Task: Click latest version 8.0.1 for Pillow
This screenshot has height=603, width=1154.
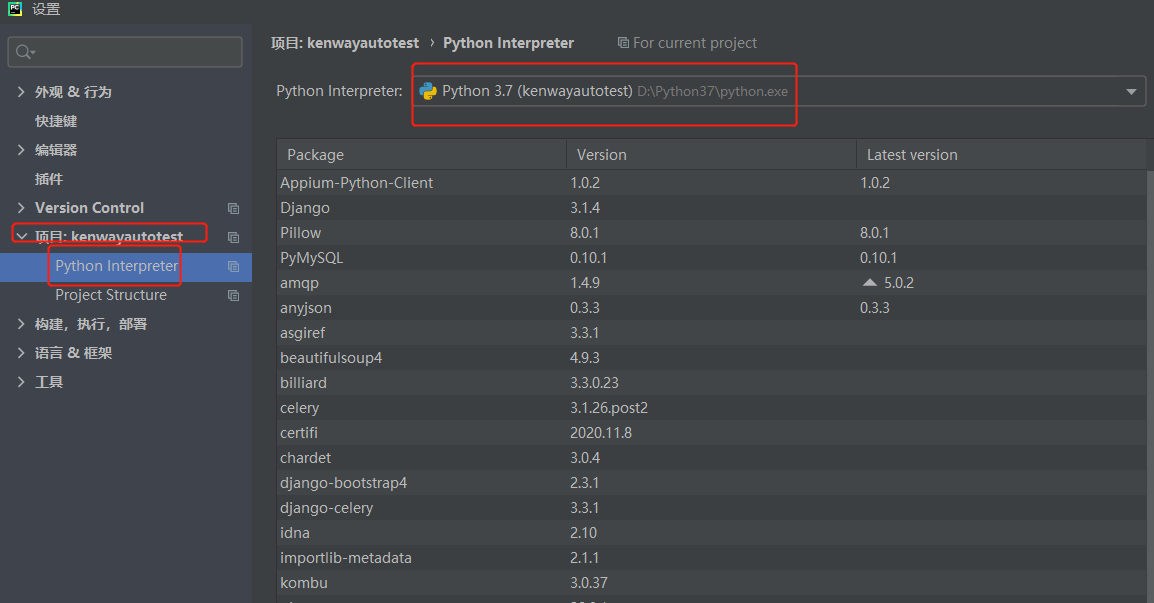Action: [874, 233]
